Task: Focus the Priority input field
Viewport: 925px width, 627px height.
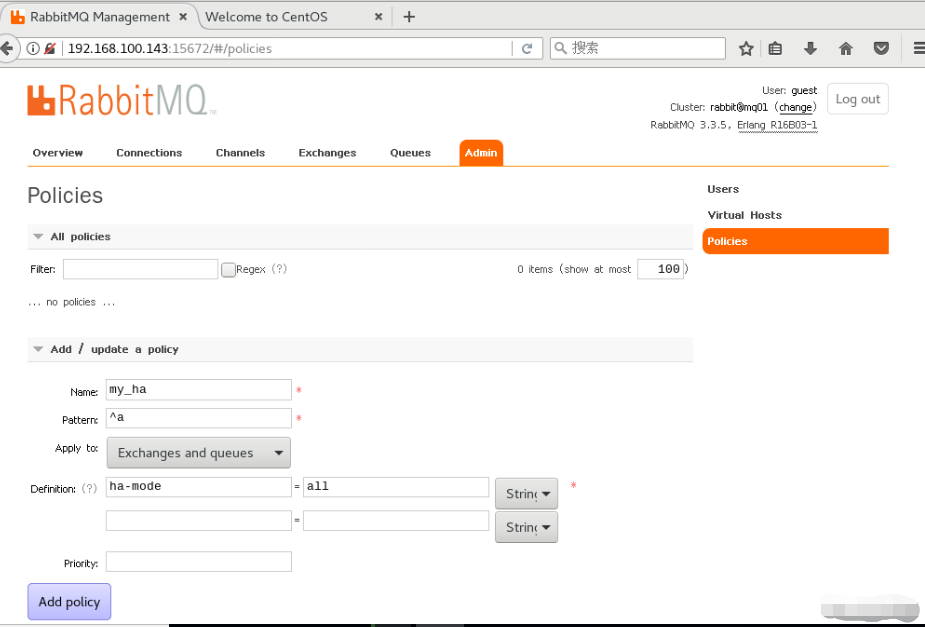Action: 199,562
